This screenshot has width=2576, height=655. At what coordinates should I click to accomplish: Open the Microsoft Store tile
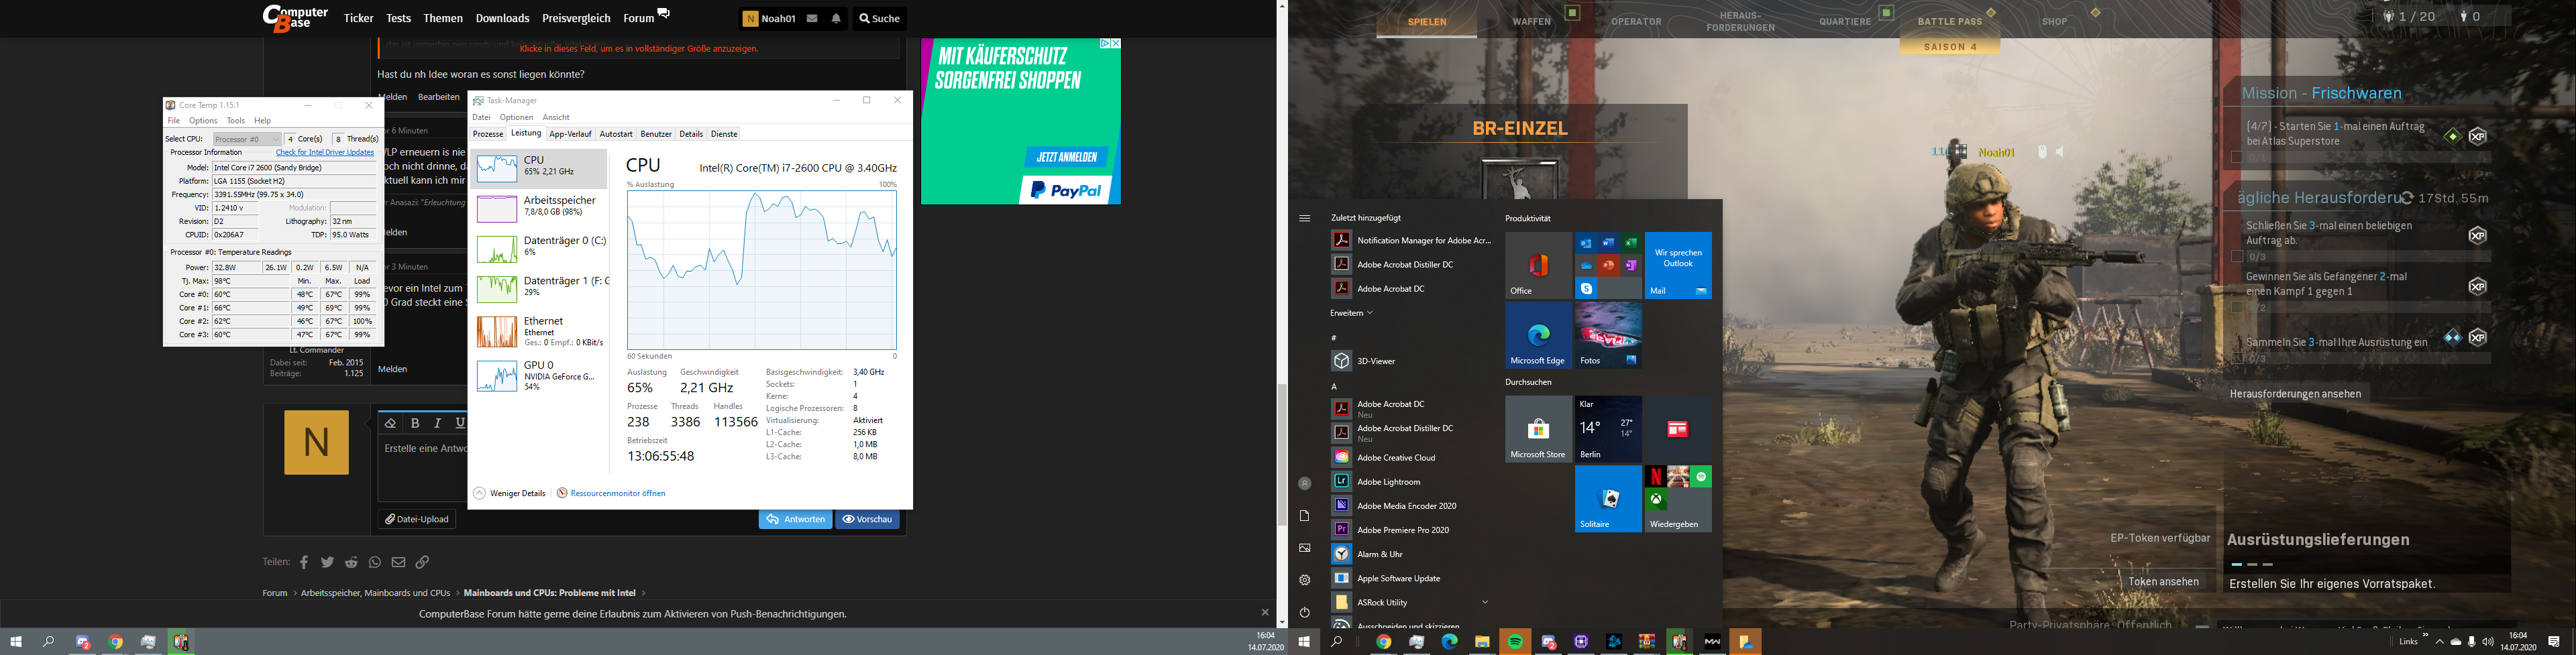coord(1538,429)
